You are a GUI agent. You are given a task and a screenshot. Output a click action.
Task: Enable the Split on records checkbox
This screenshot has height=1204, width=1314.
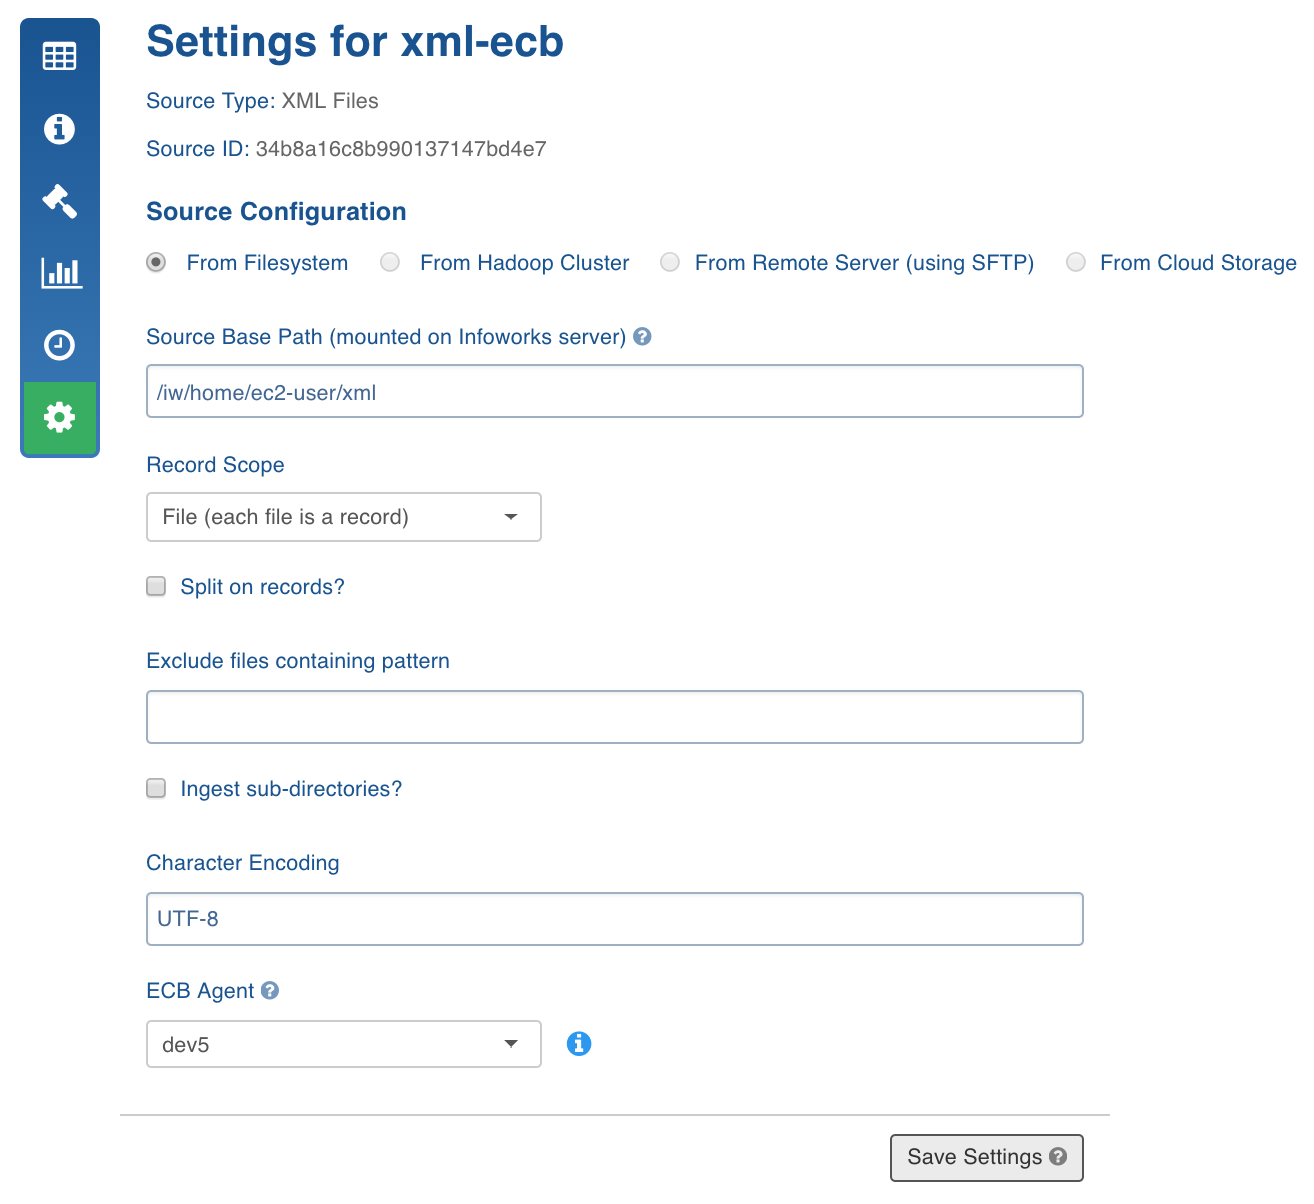click(156, 586)
